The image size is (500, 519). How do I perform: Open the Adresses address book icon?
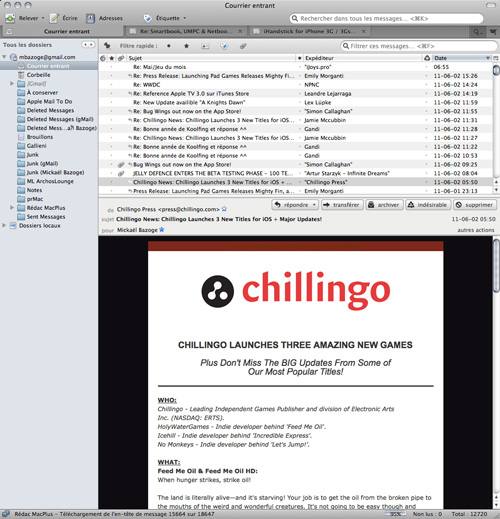pos(90,18)
